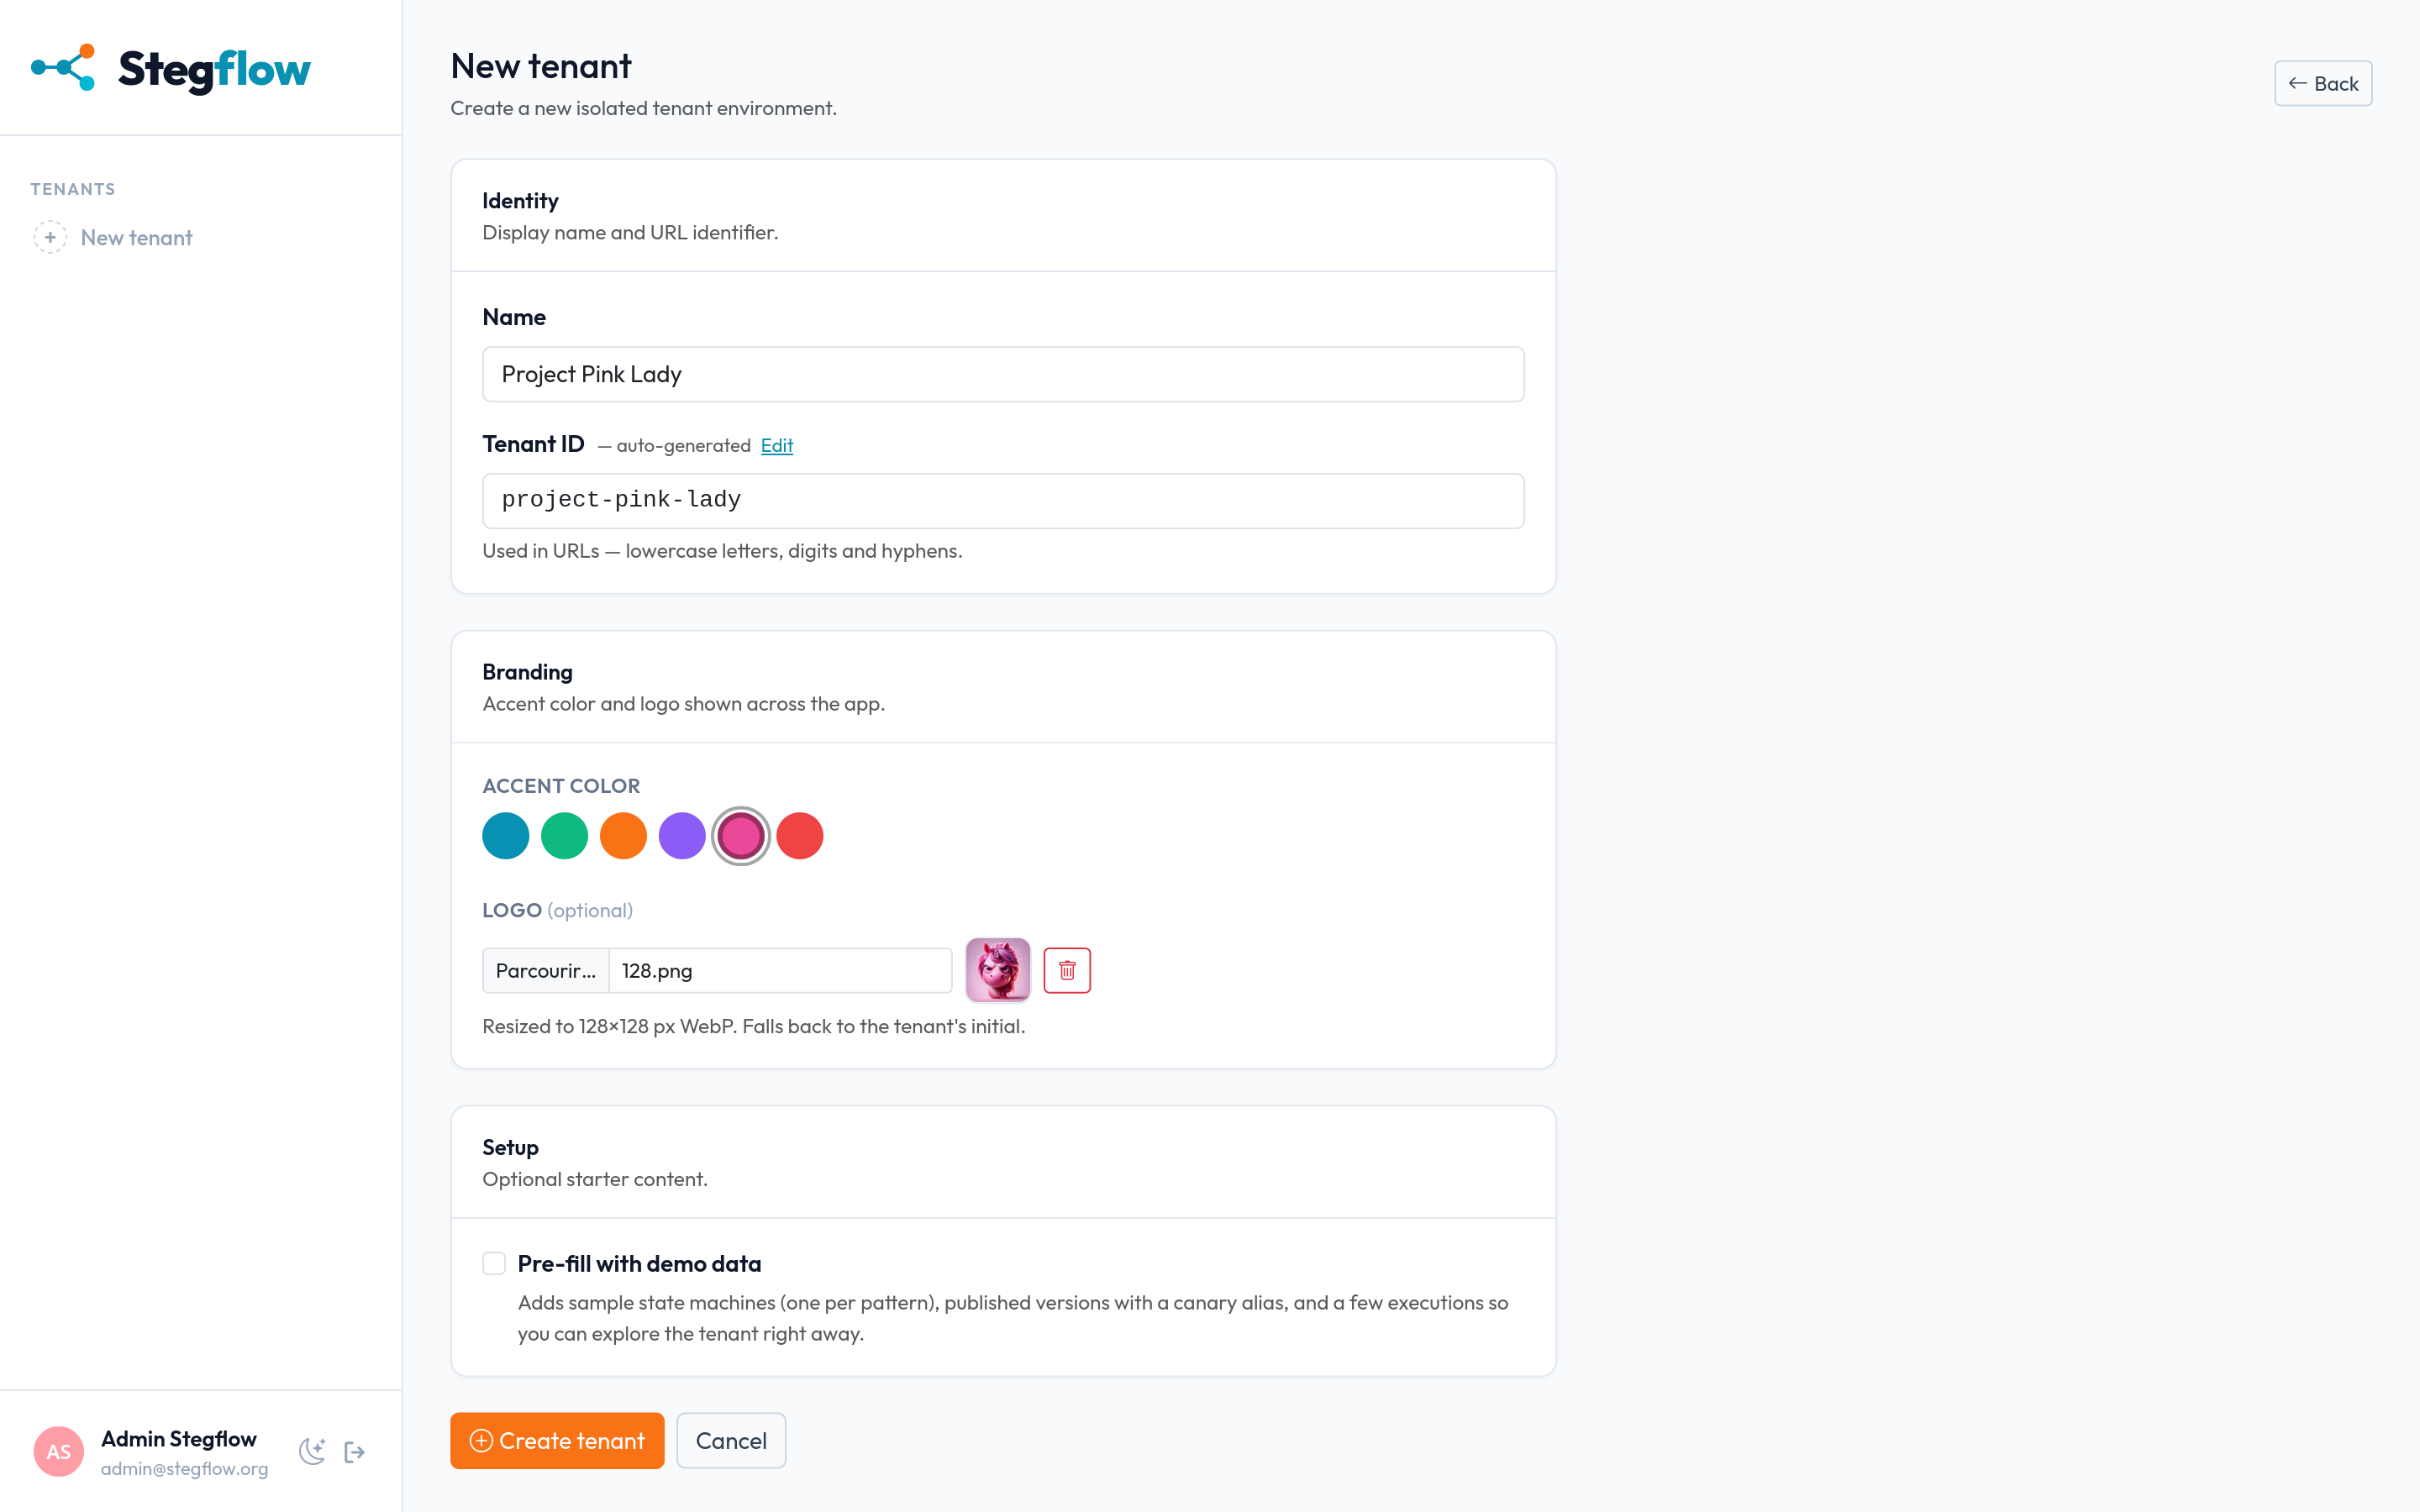
Task: Edit the auto-generated Tenant ID link
Action: point(777,445)
